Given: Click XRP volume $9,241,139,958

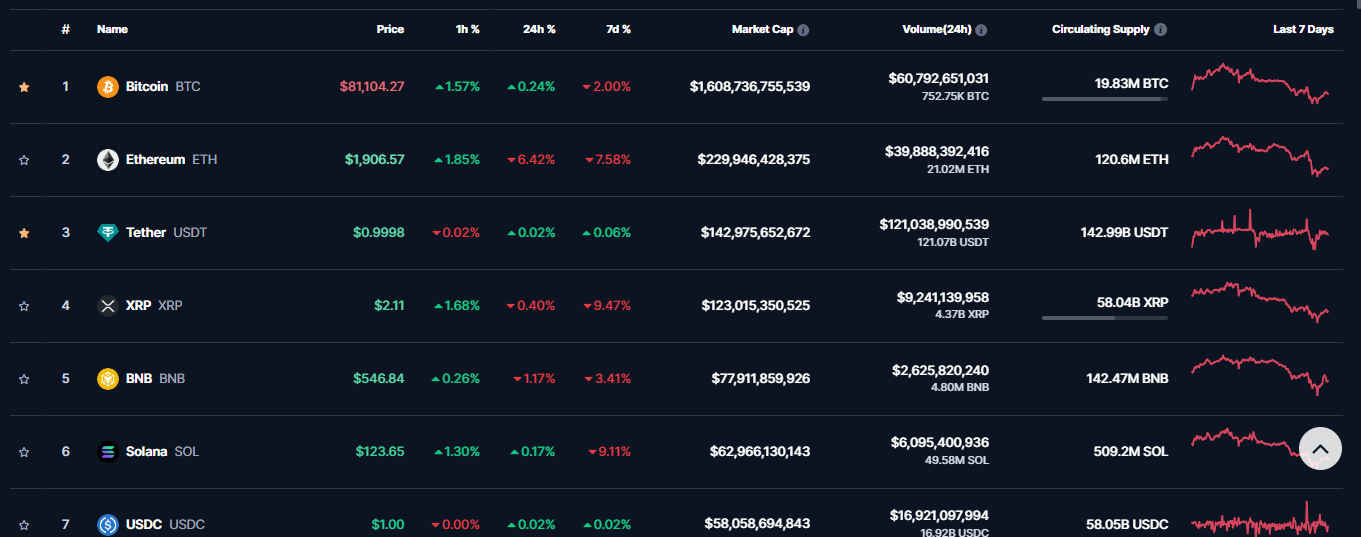Looking at the screenshot, I should coord(943,297).
